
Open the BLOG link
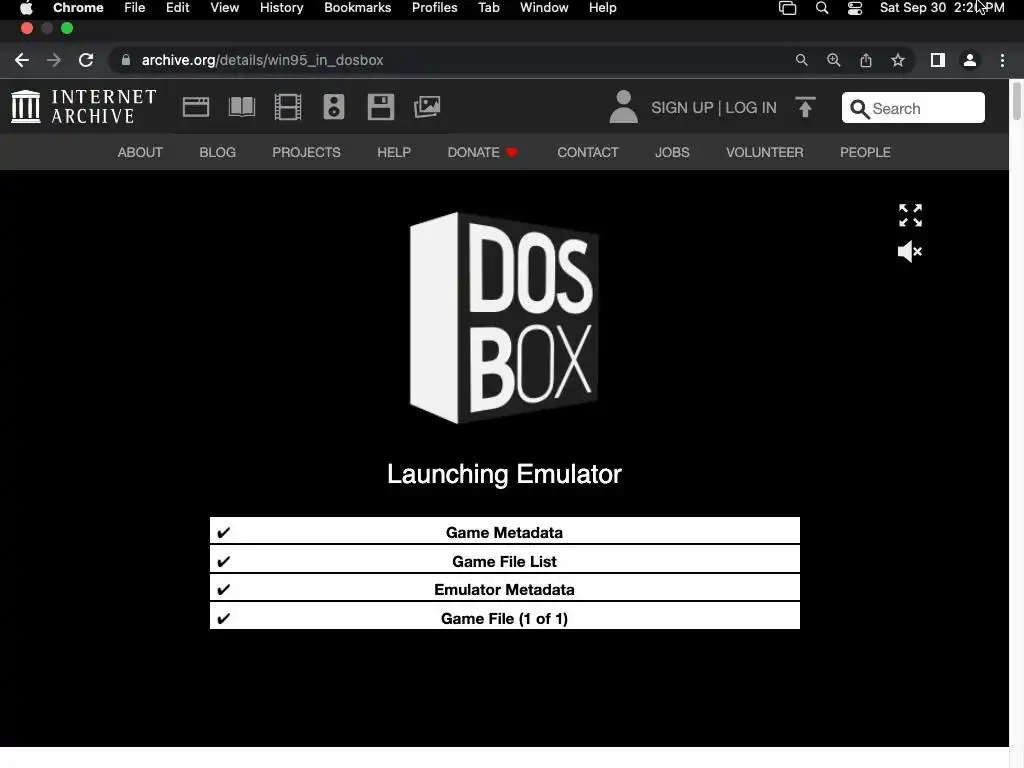[x=217, y=152]
